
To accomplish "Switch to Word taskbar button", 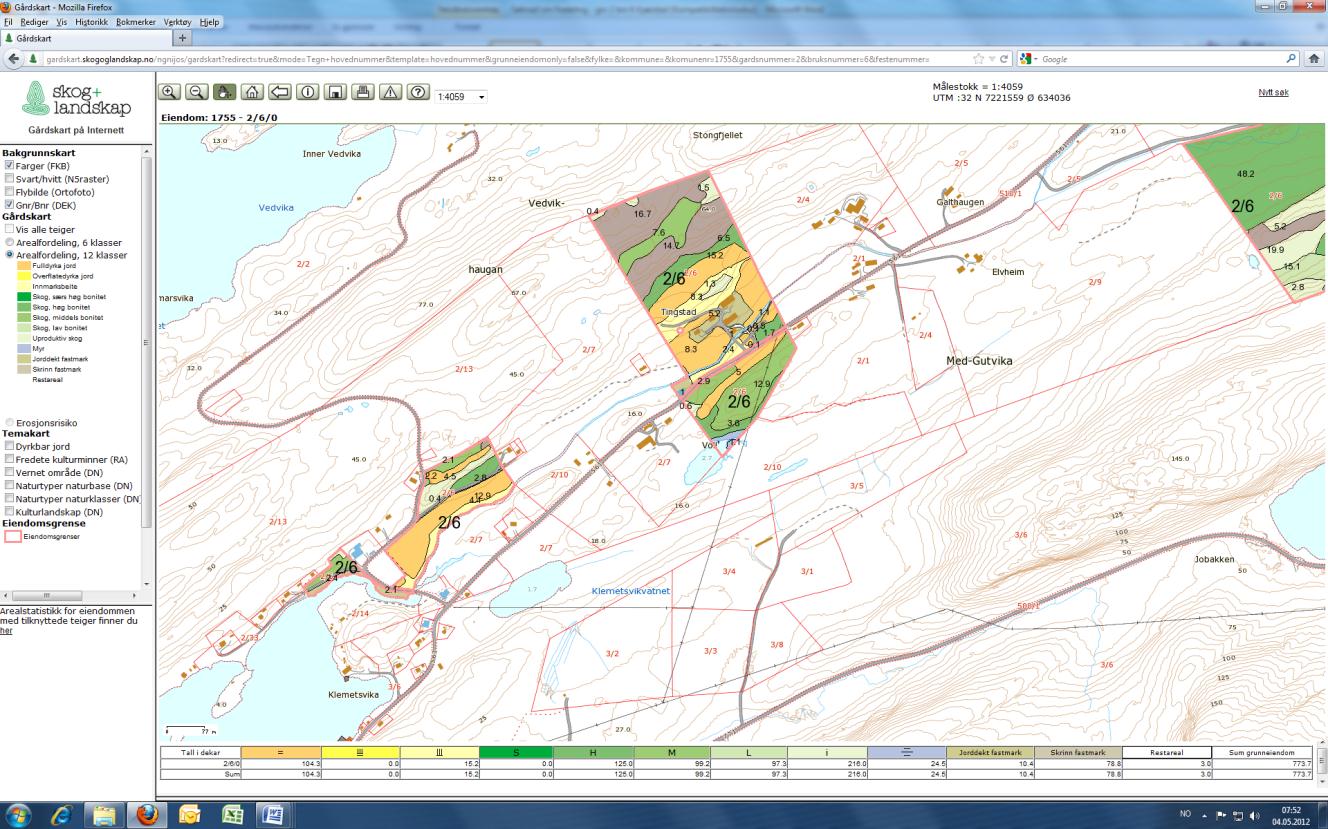I will 274,814.
